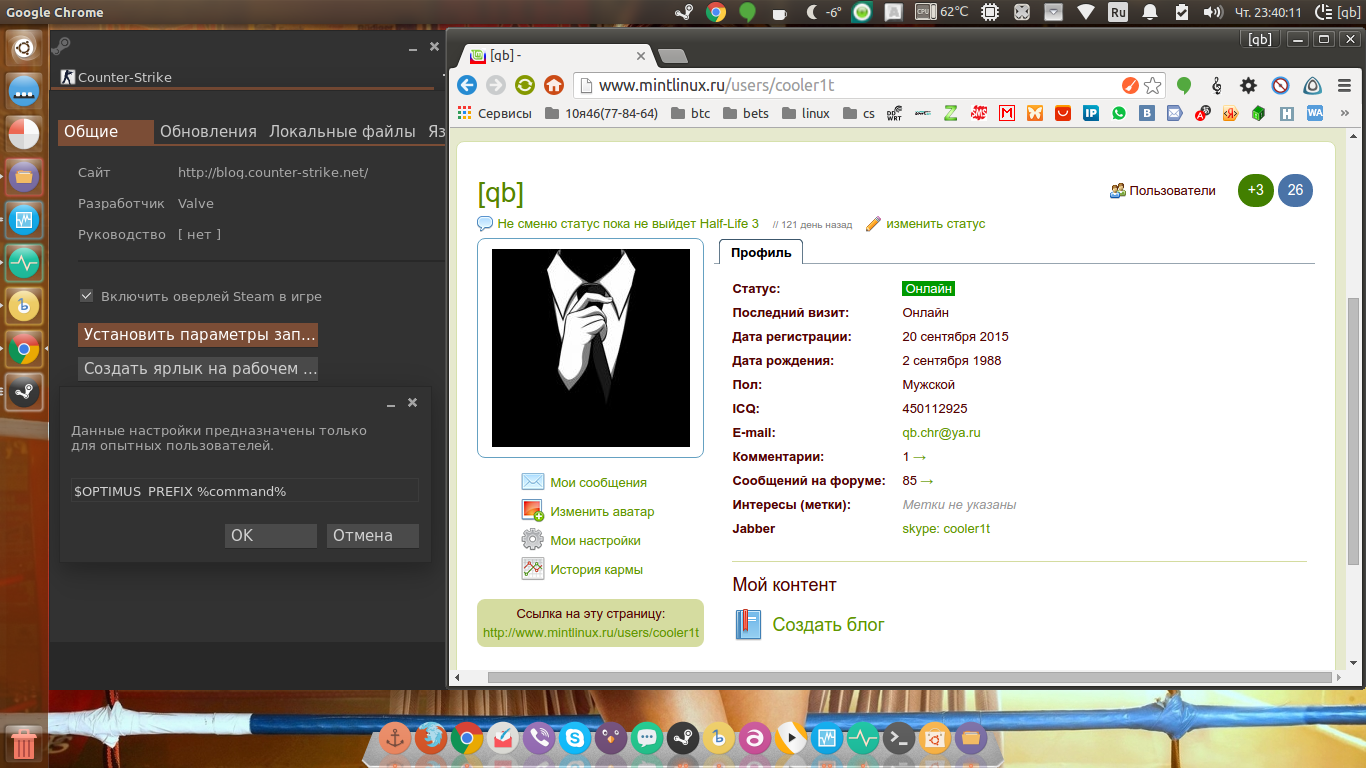
Task: Open the sound volume menu in tray
Action: pos(1213,12)
